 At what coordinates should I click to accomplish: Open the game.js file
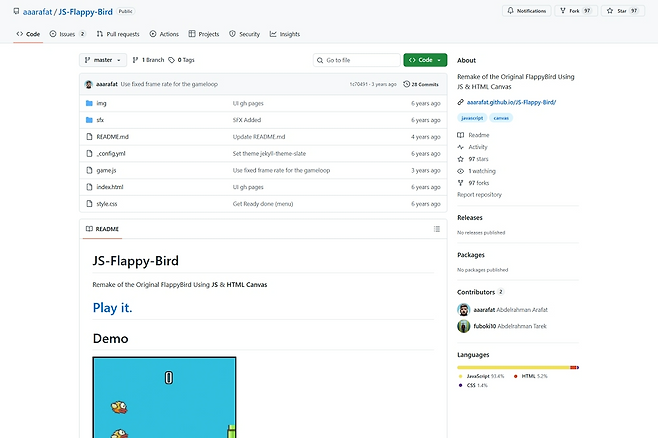click(106, 170)
